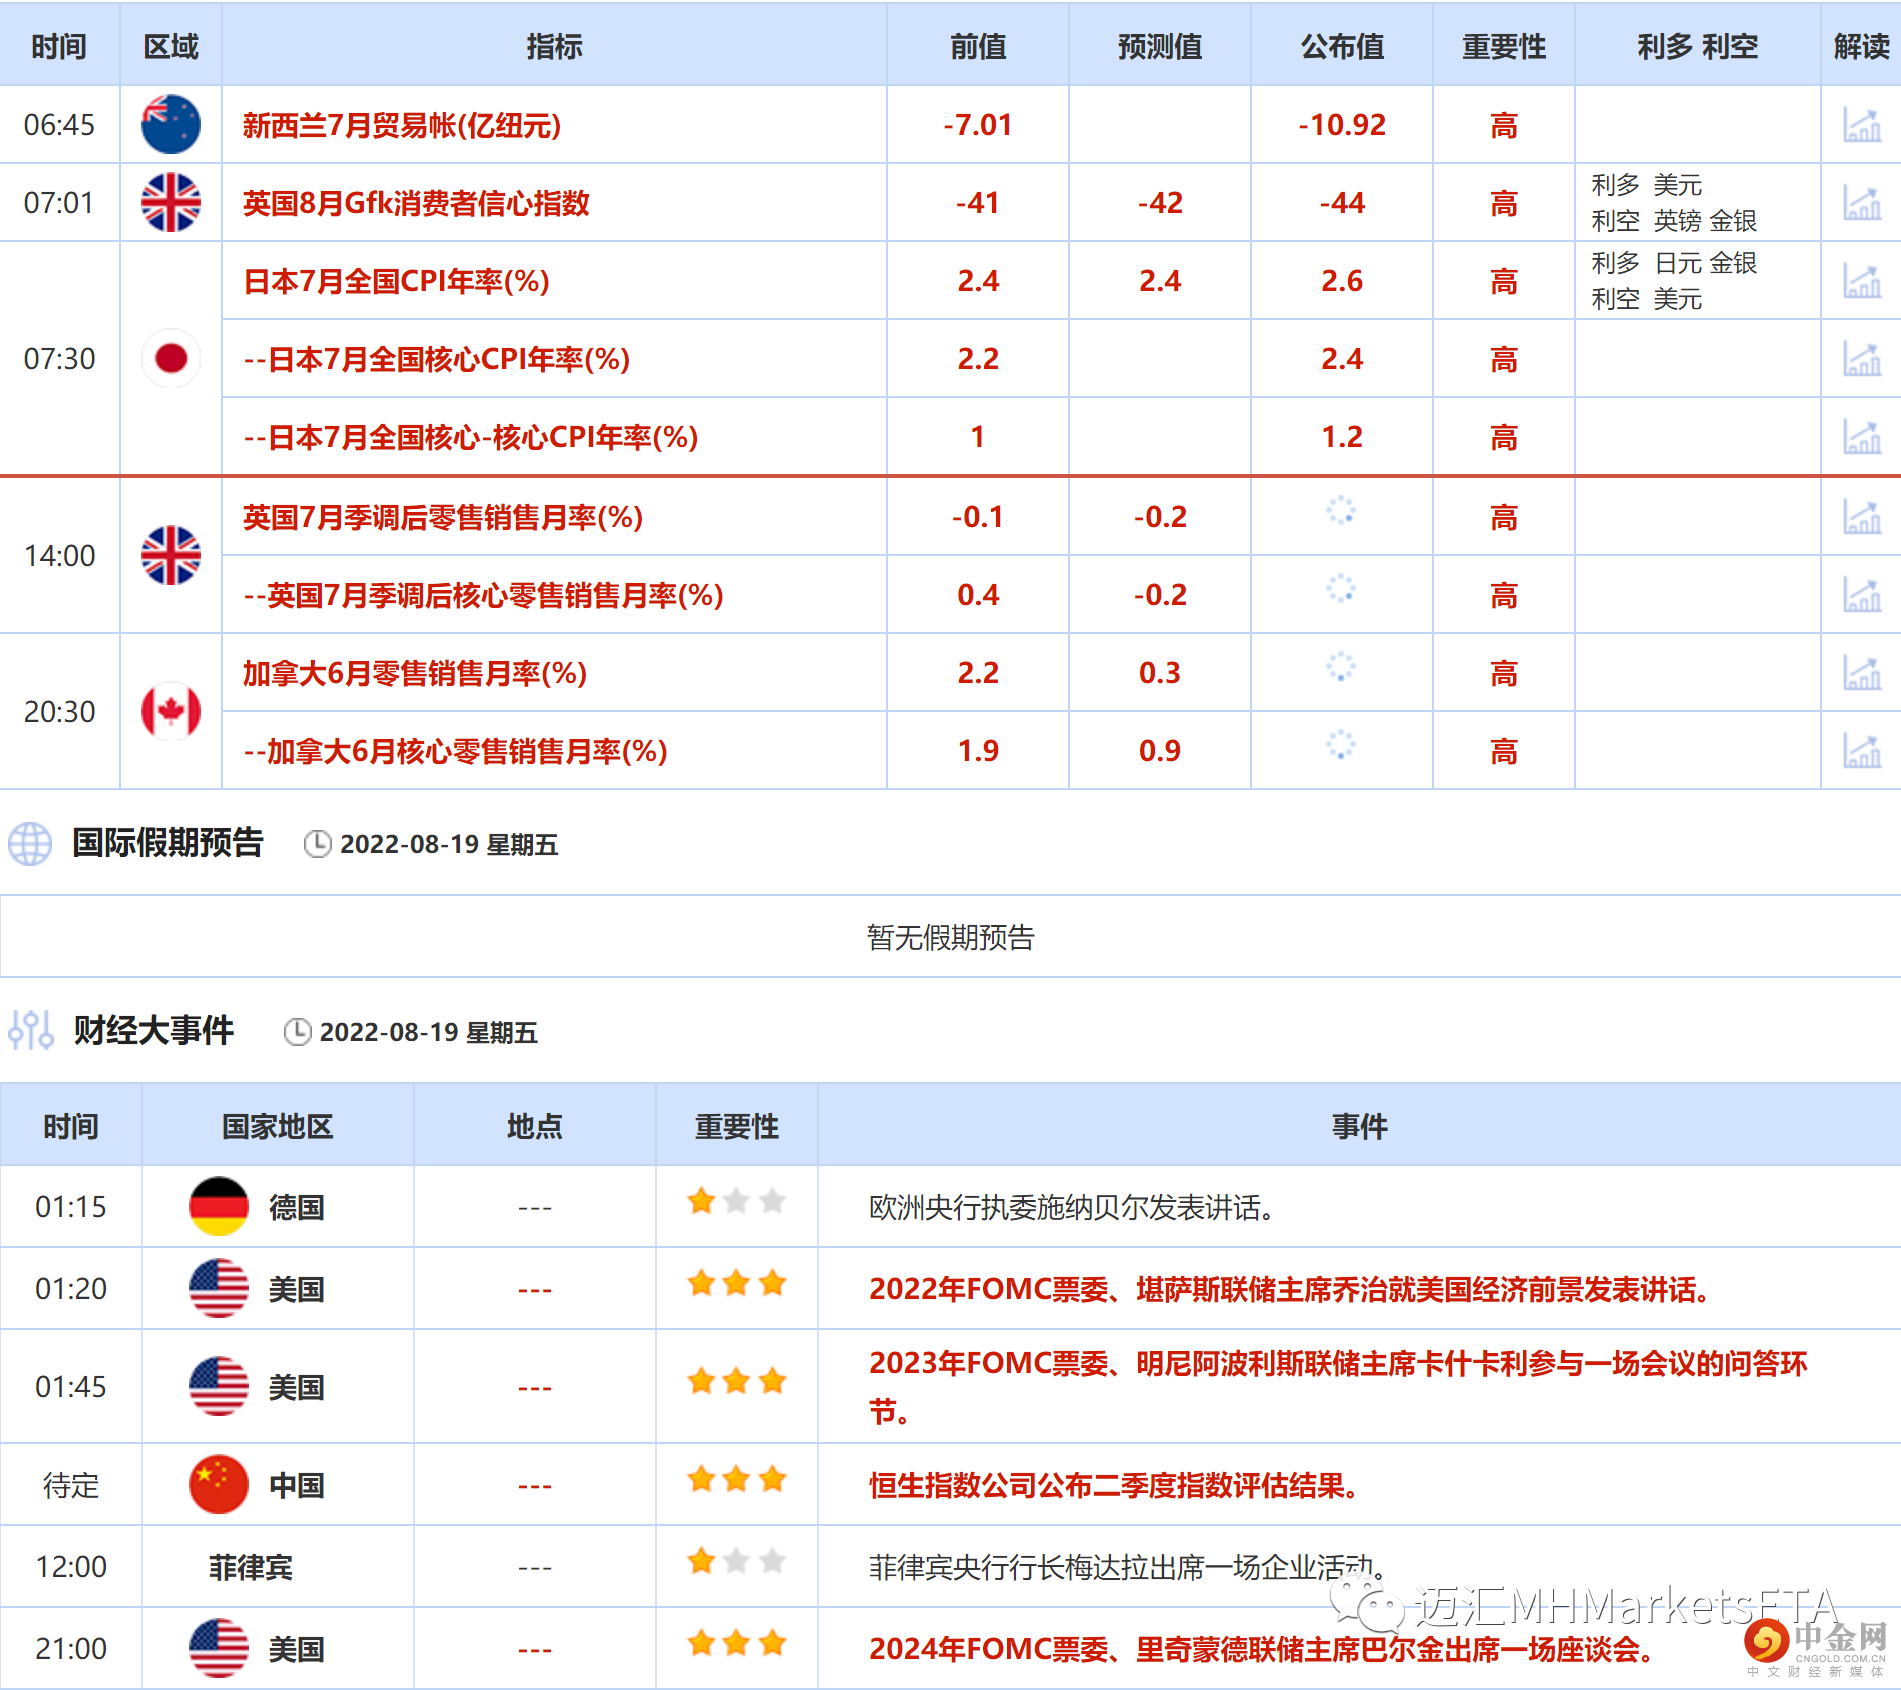This screenshot has width=1901, height=1690.
Task: Click the Germany flag for the 01:15 event
Action: pos(219,1207)
